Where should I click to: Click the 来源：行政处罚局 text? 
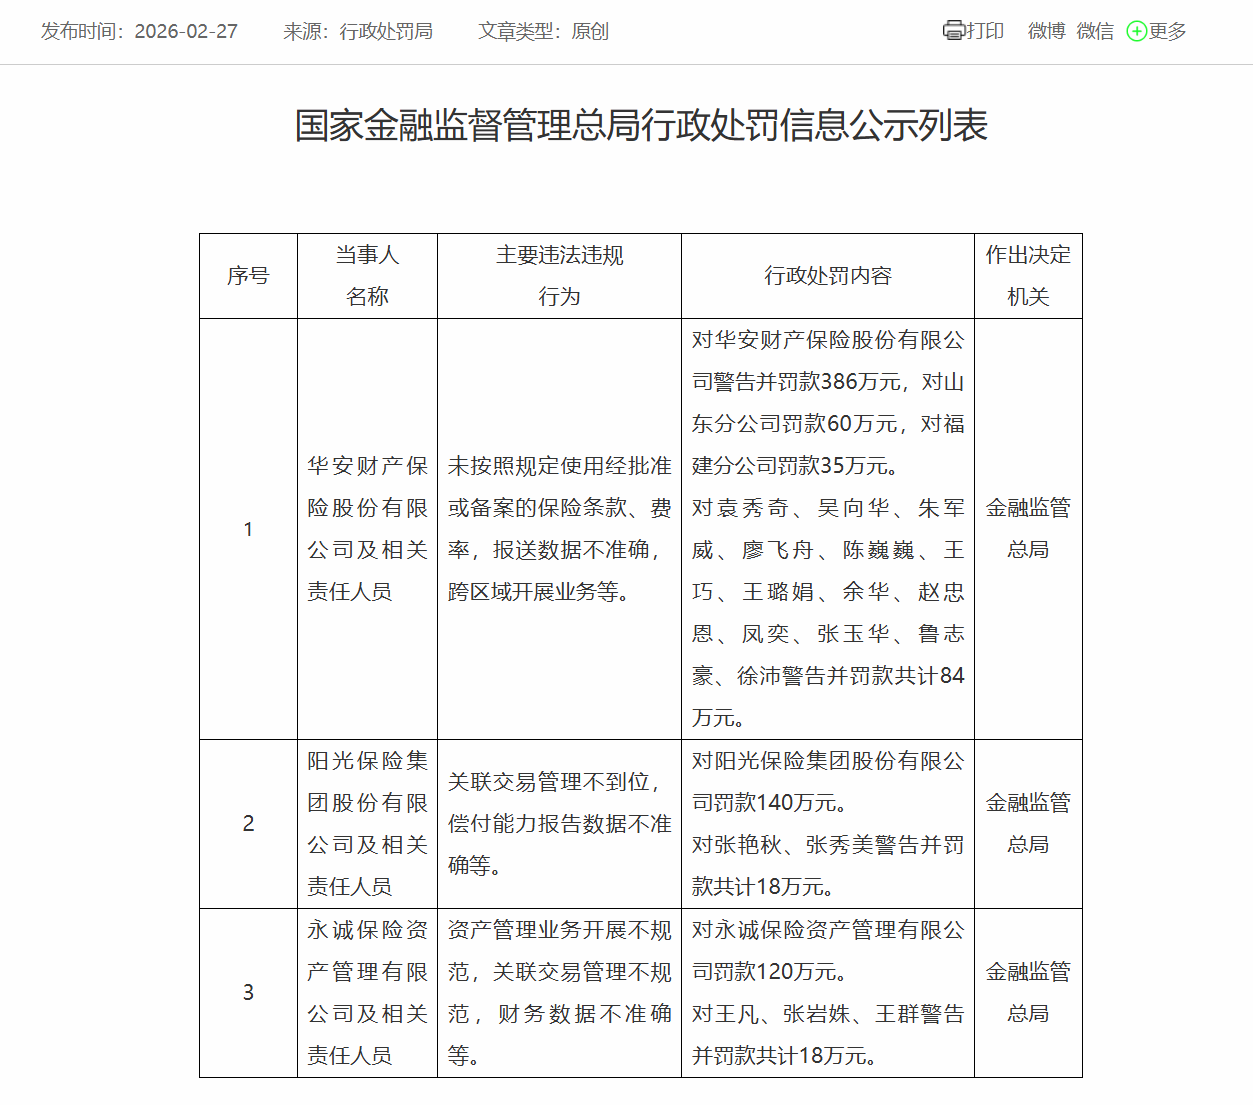click(x=358, y=31)
